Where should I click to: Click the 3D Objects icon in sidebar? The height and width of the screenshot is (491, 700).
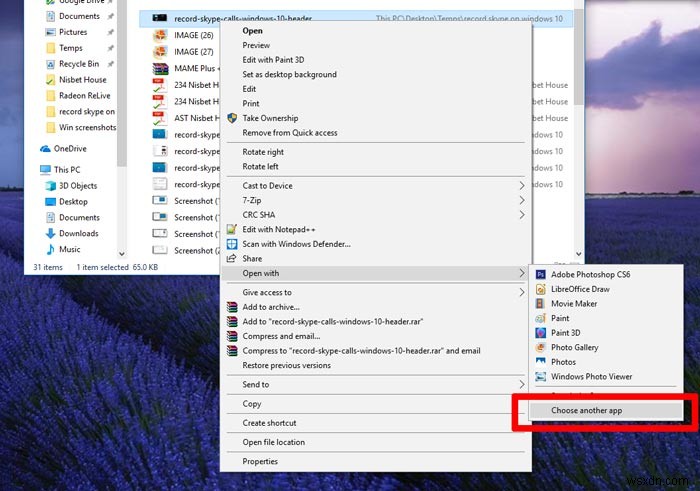click(x=50, y=186)
